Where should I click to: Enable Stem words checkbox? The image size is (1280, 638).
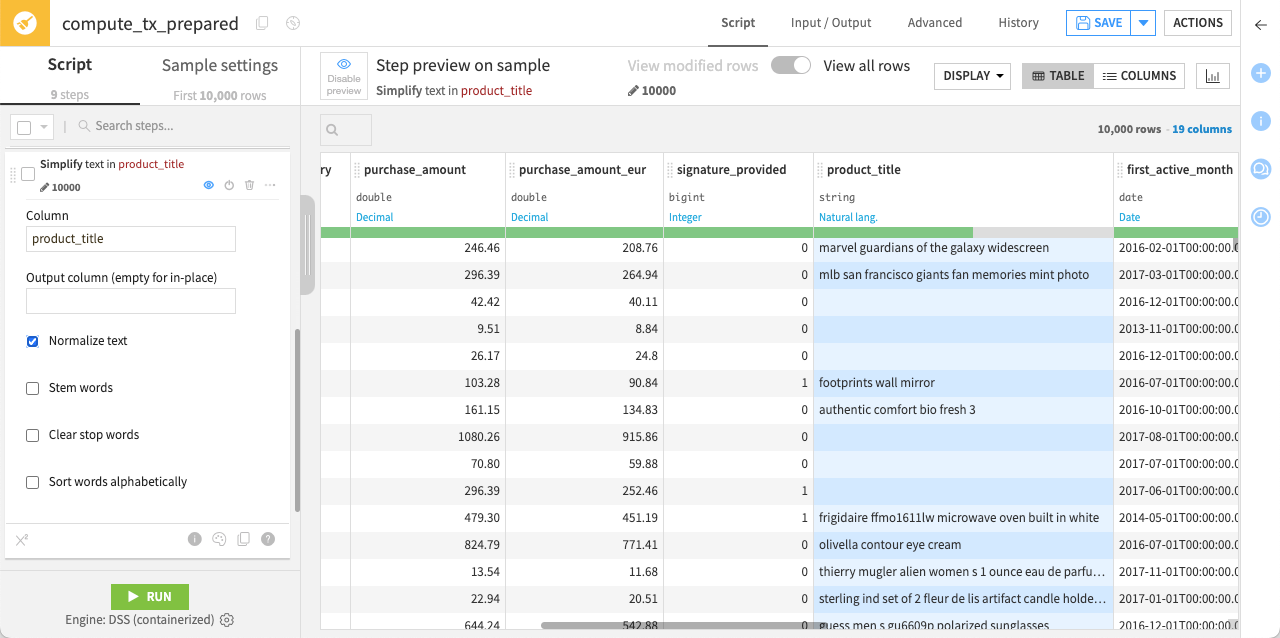32,388
